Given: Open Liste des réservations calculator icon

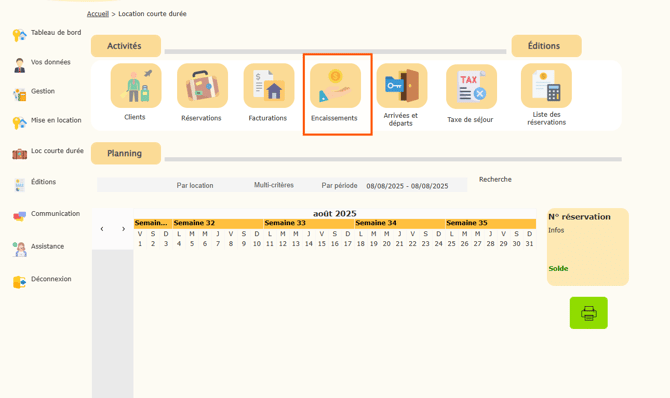Looking at the screenshot, I should coord(546,85).
